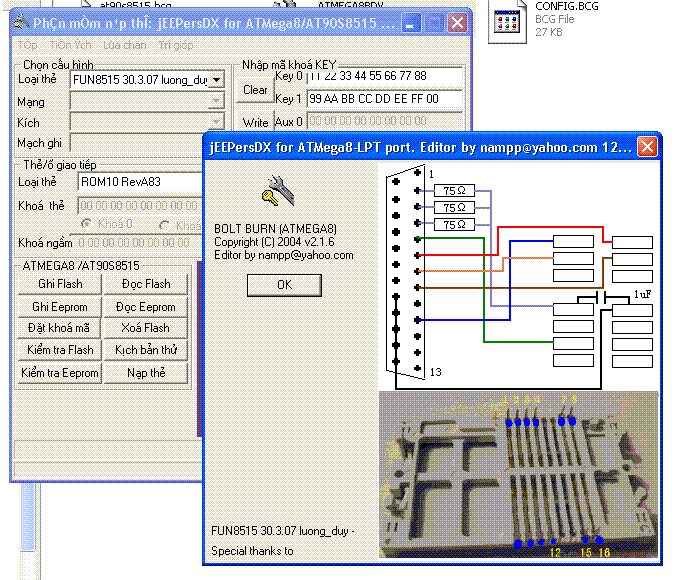Click the Đọc Flash button

click(146, 284)
